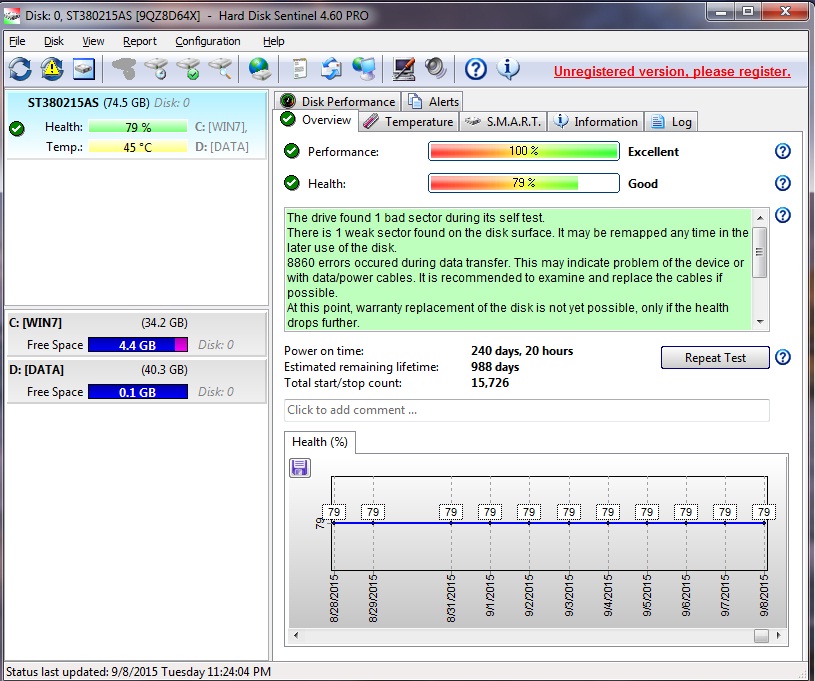Click the disk with magnifier toolbar icon

[x=220, y=69]
